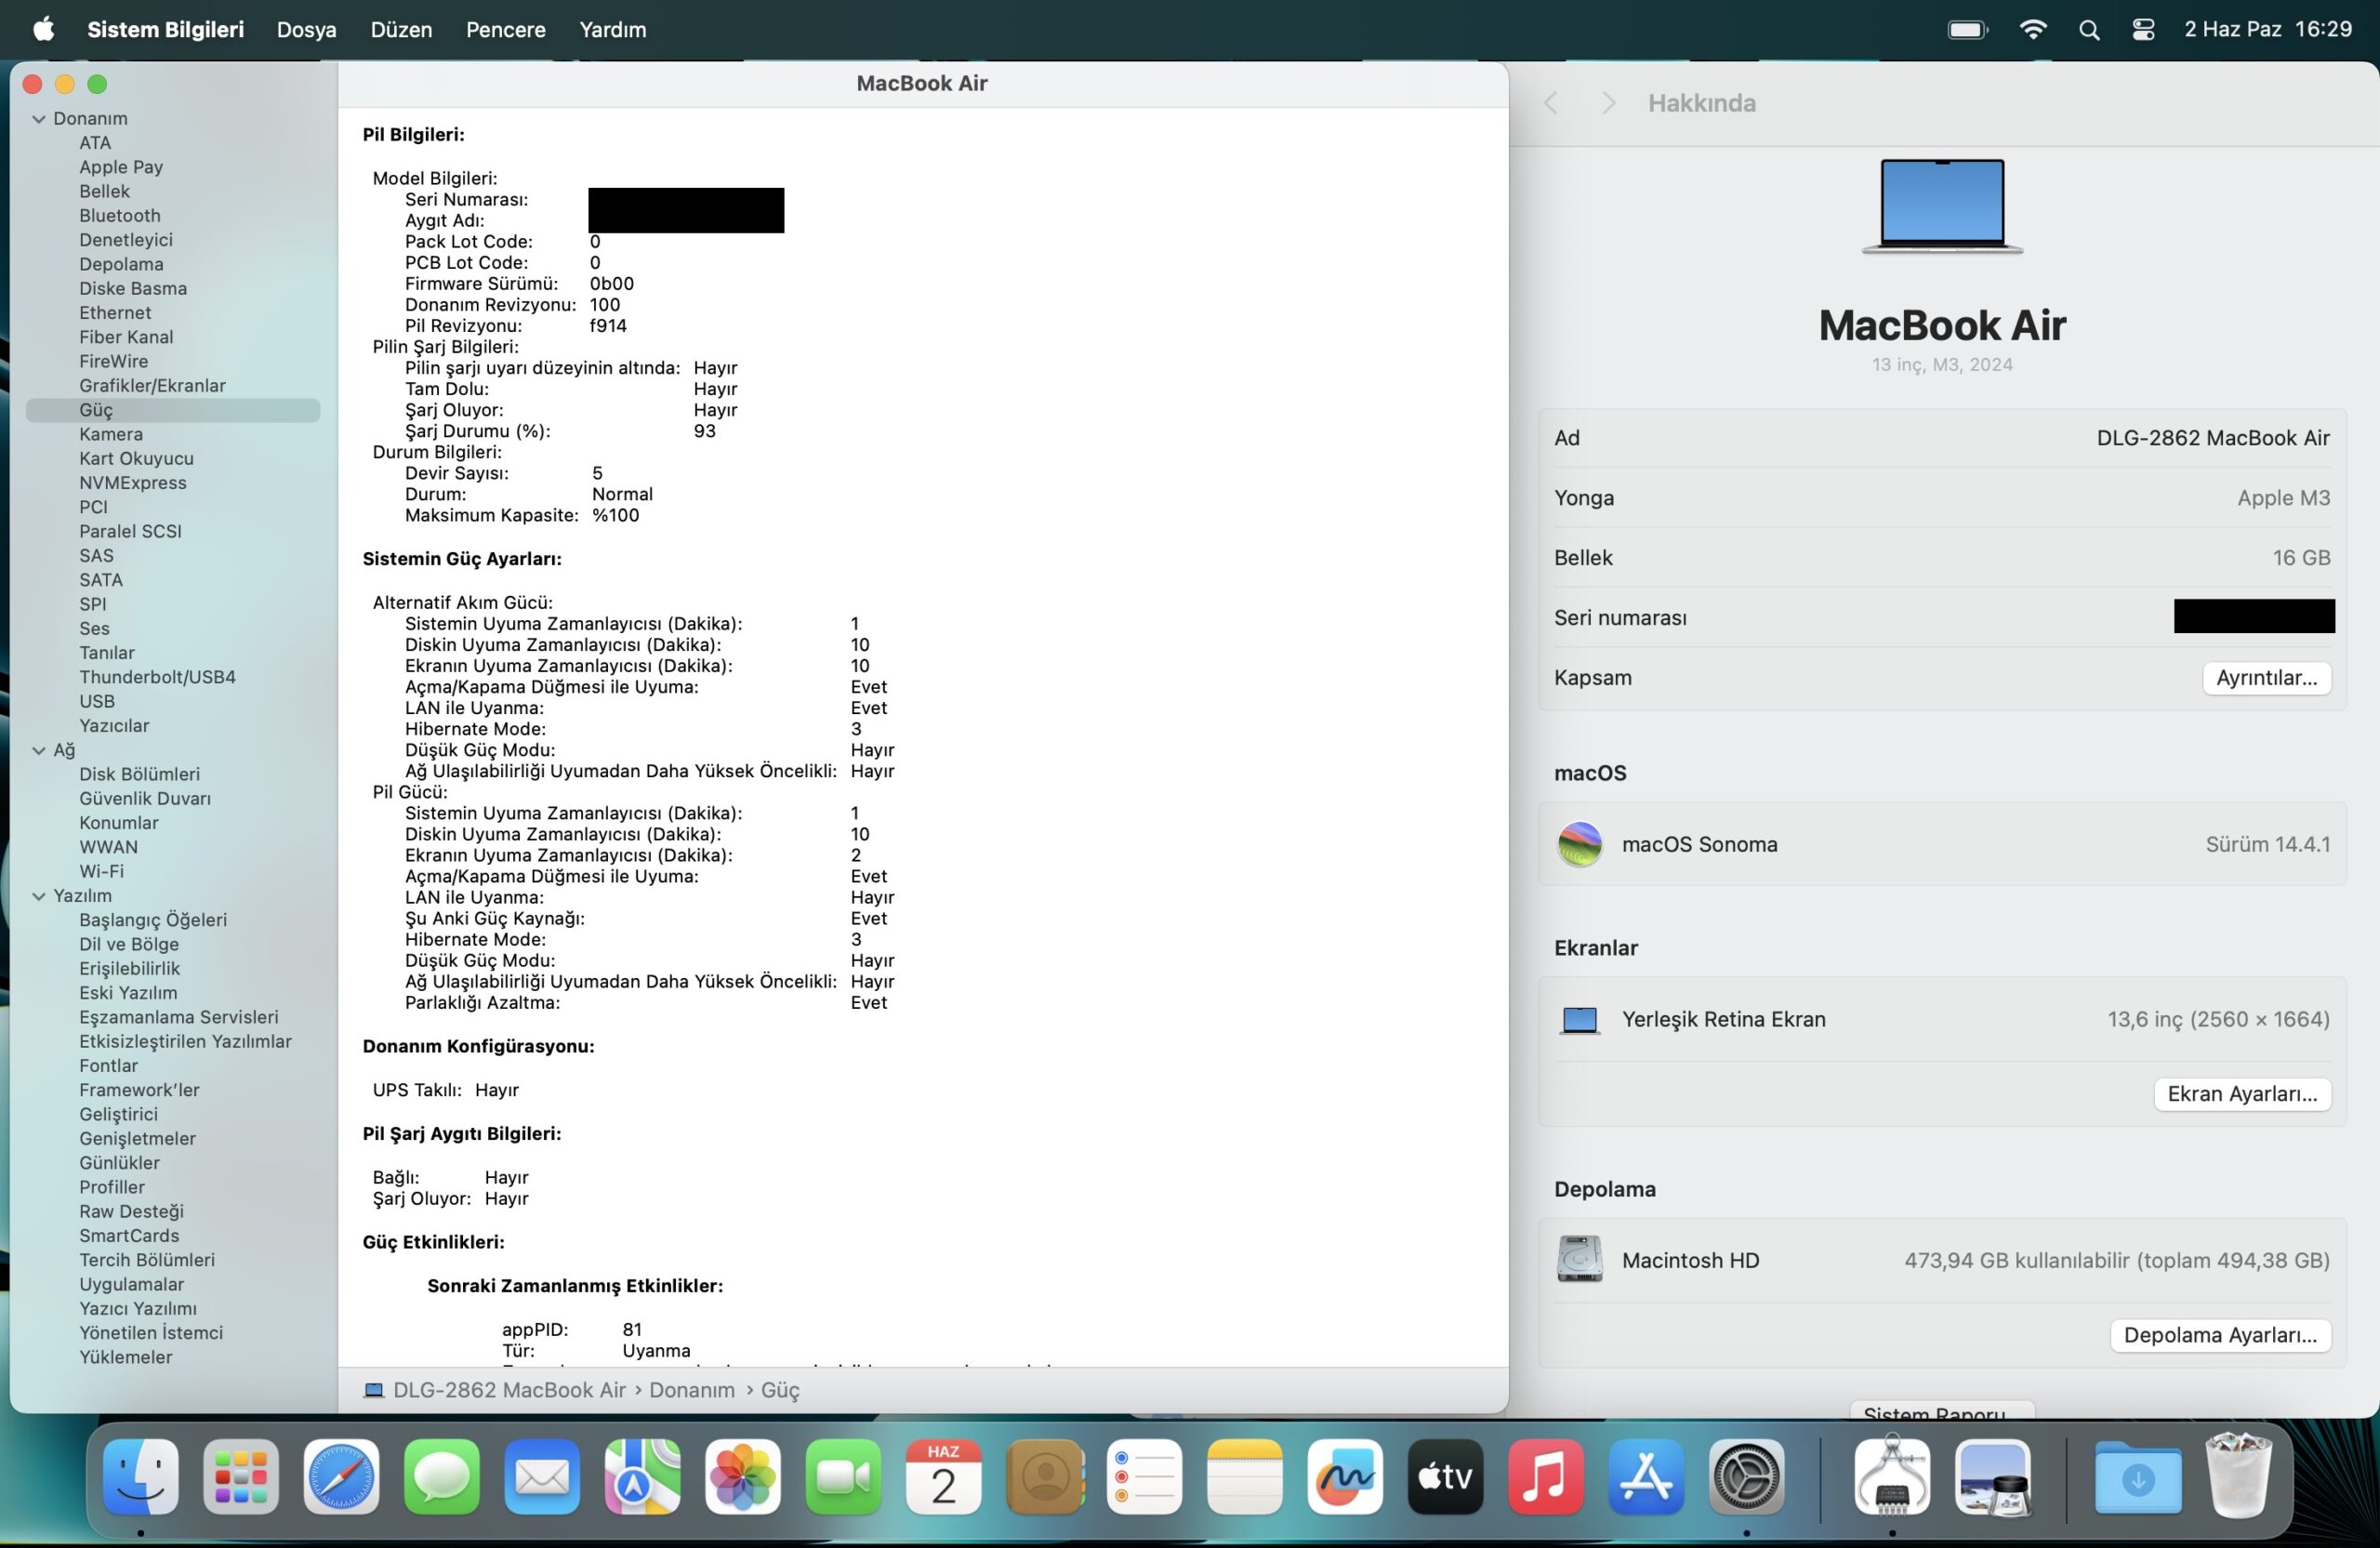Open Music app in Dock

(1545, 1477)
